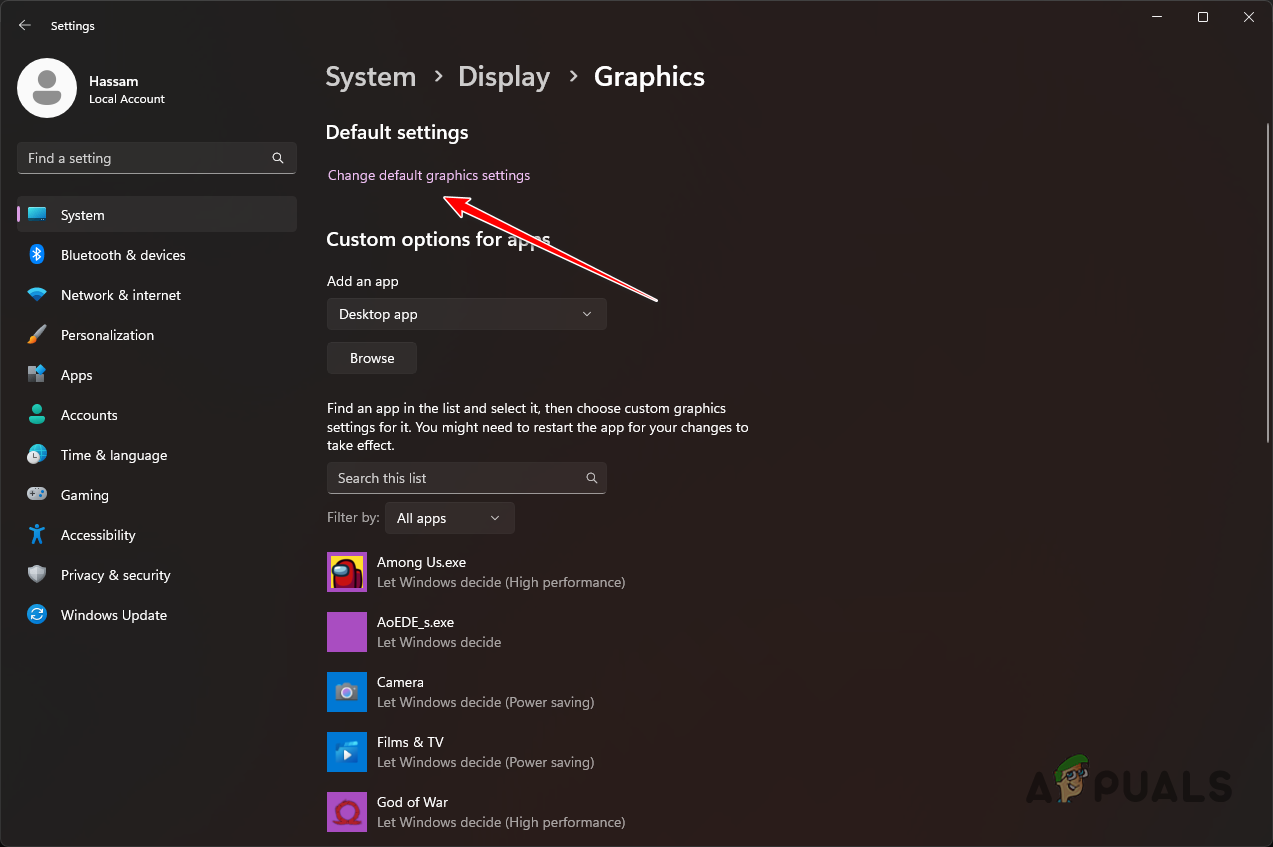
Task: Click the Films & TV app icon
Action: pyautogui.click(x=346, y=751)
